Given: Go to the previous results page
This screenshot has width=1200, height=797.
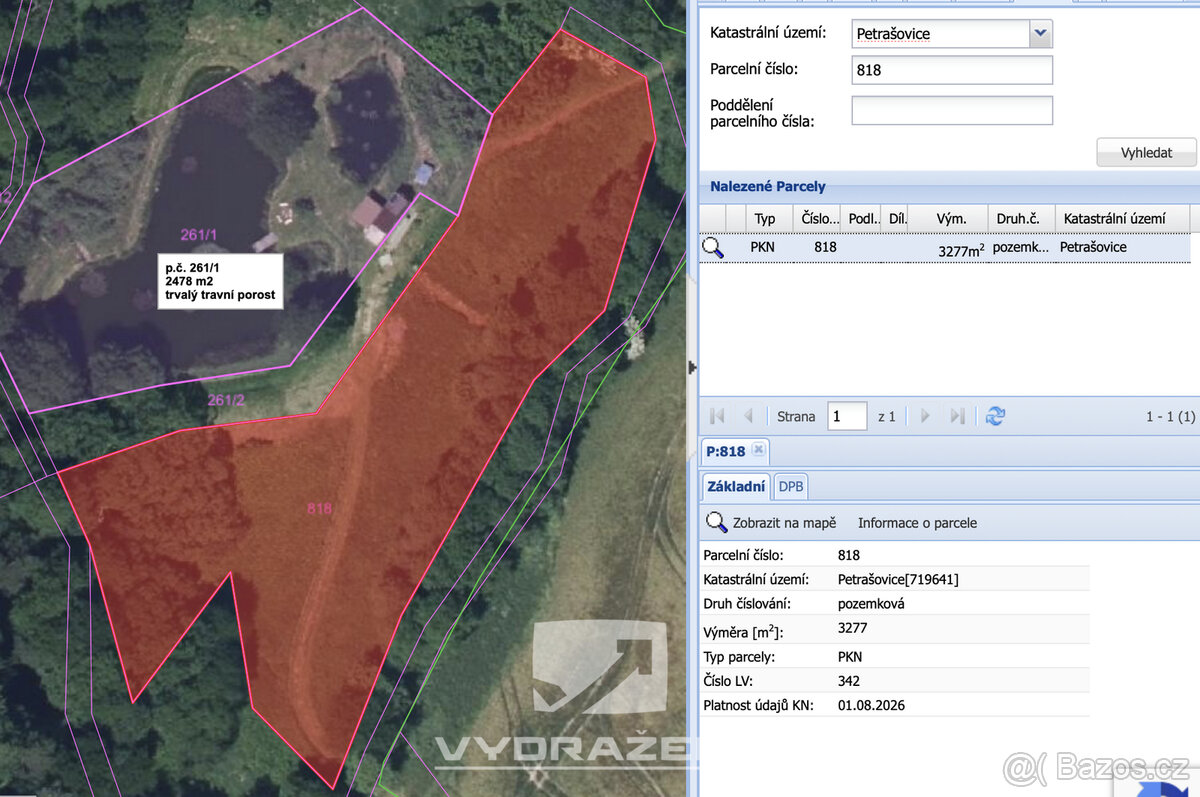Looking at the screenshot, I should [x=747, y=416].
